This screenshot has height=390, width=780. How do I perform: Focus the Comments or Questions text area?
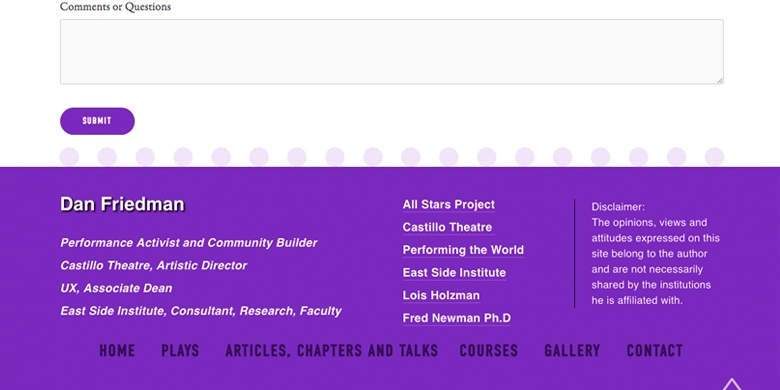click(392, 52)
